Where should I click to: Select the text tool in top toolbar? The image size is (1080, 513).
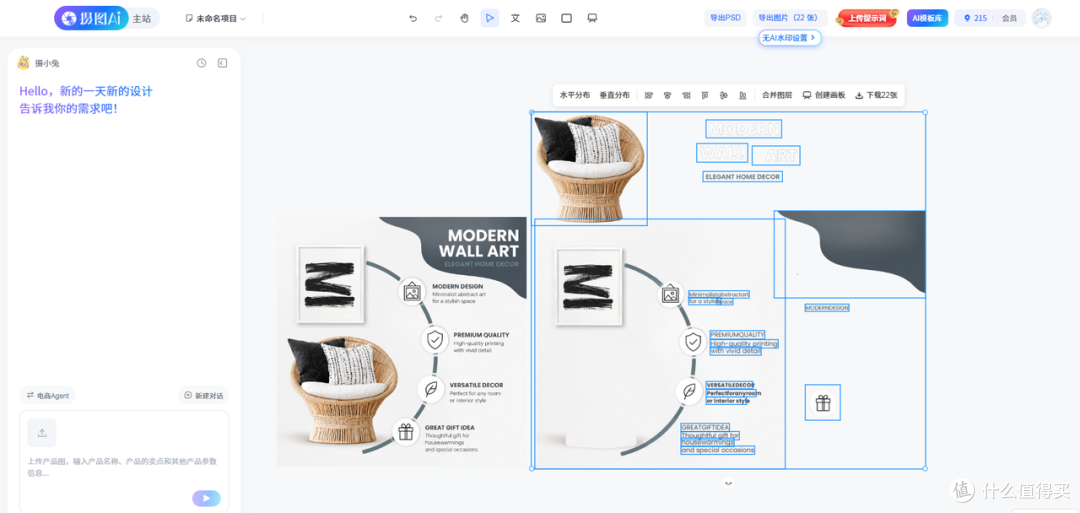click(x=515, y=19)
